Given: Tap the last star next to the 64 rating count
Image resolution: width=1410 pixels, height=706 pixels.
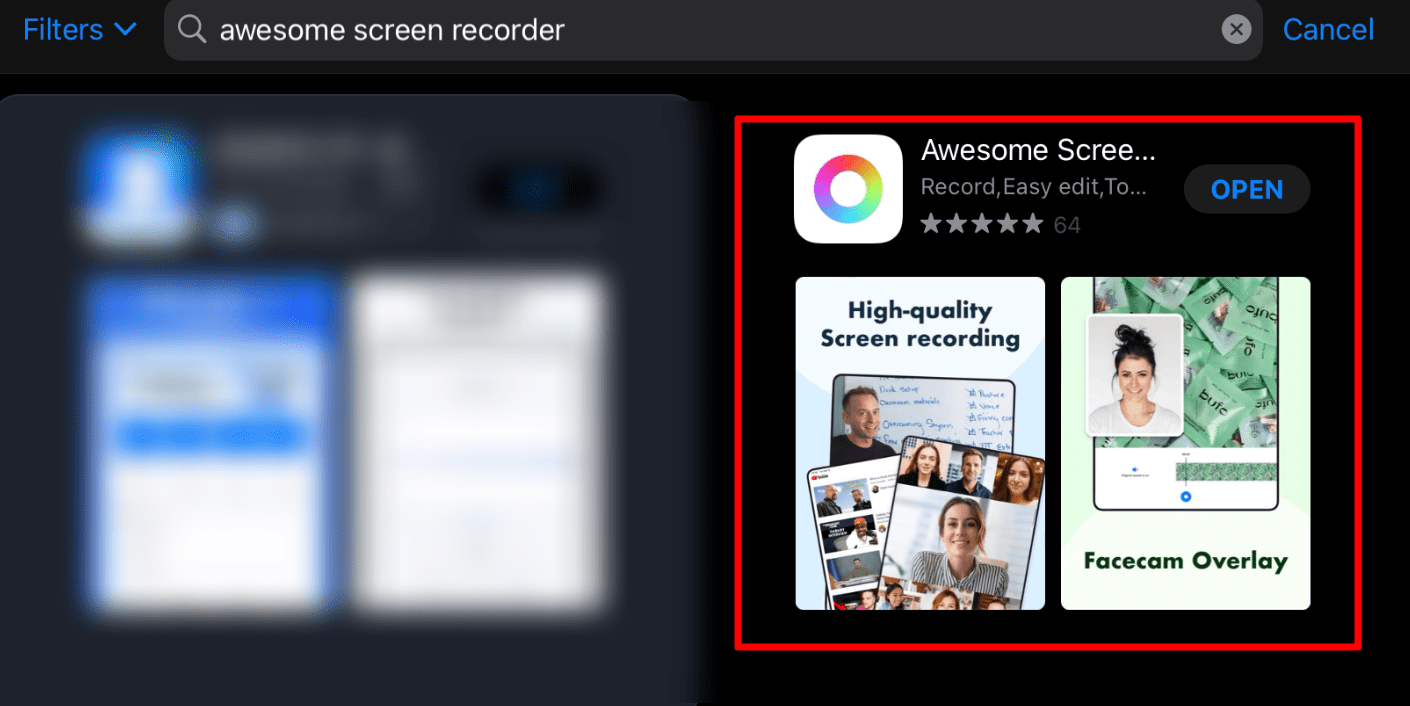Looking at the screenshot, I should click(x=1034, y=224).
